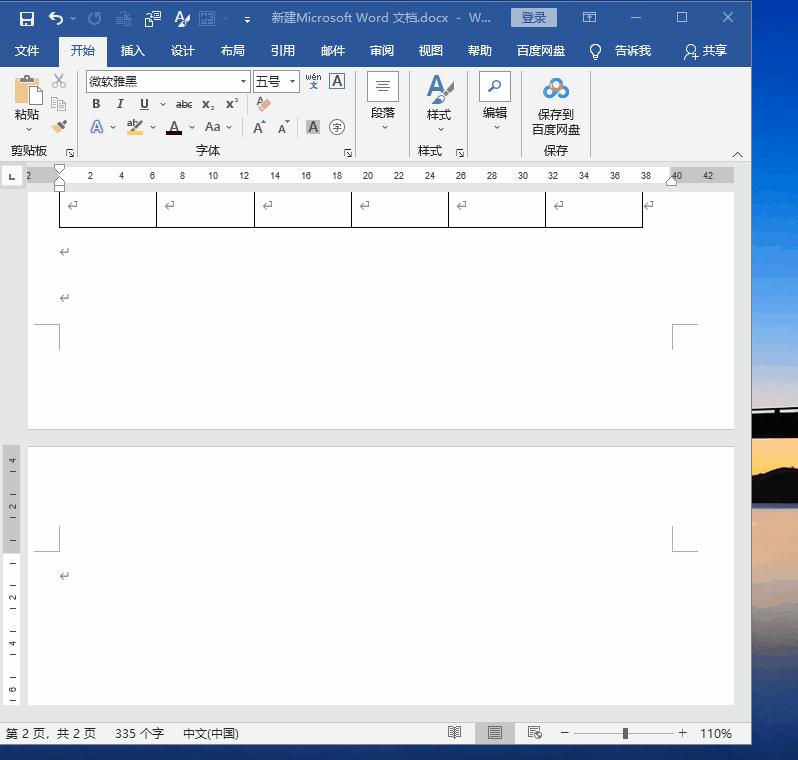Click the Clear All Formatting eraser icon
This screenshot has width=798, height=760.
(x=264, y=104)
